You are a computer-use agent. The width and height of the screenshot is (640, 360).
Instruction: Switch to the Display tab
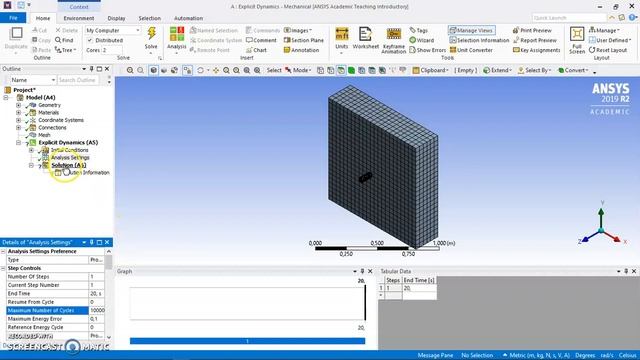(x=116, y=18)
